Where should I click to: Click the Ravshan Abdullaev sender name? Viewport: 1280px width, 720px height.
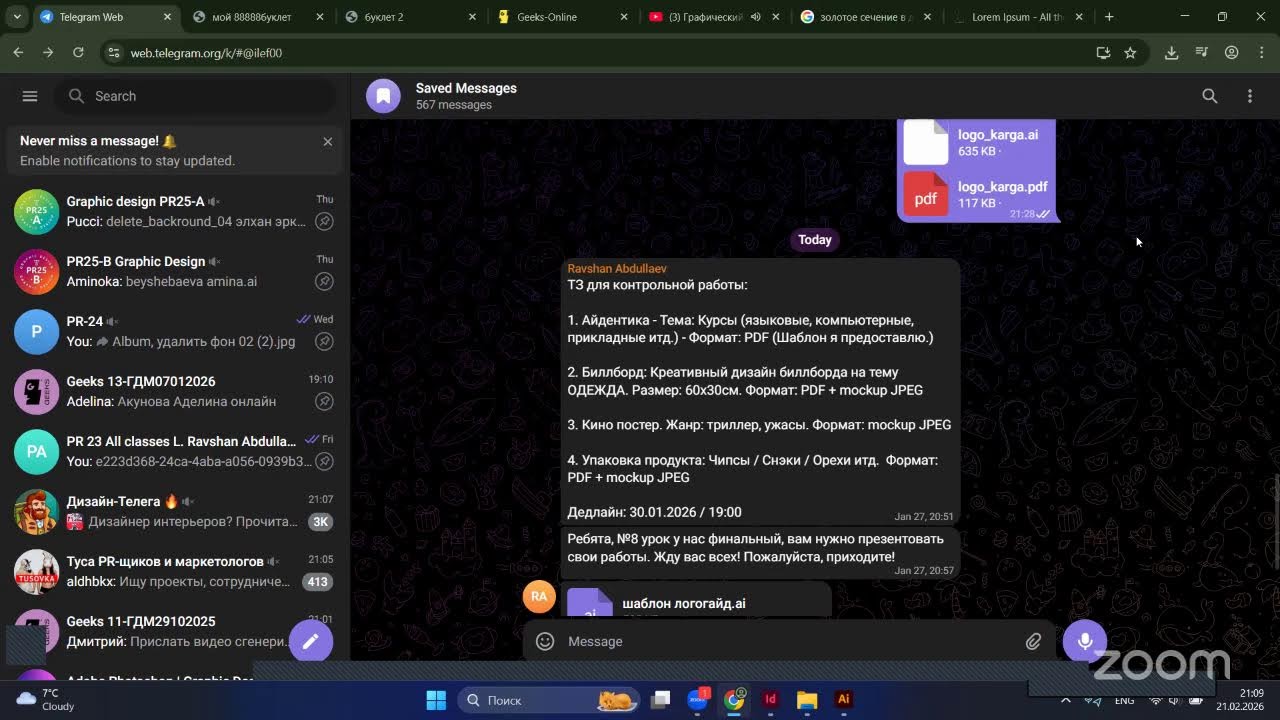(617, 269)
